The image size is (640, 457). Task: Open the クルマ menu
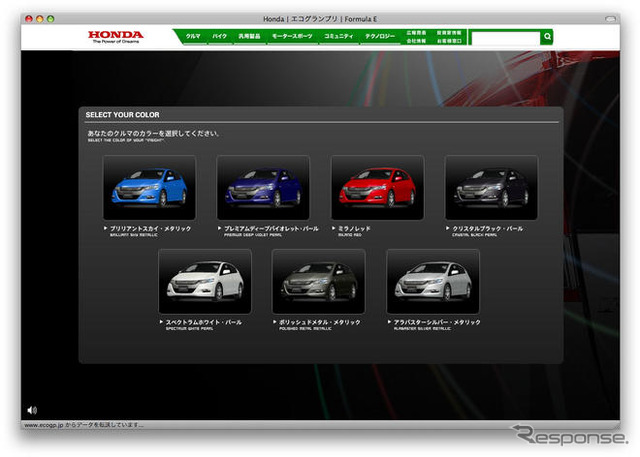(193, 36)
